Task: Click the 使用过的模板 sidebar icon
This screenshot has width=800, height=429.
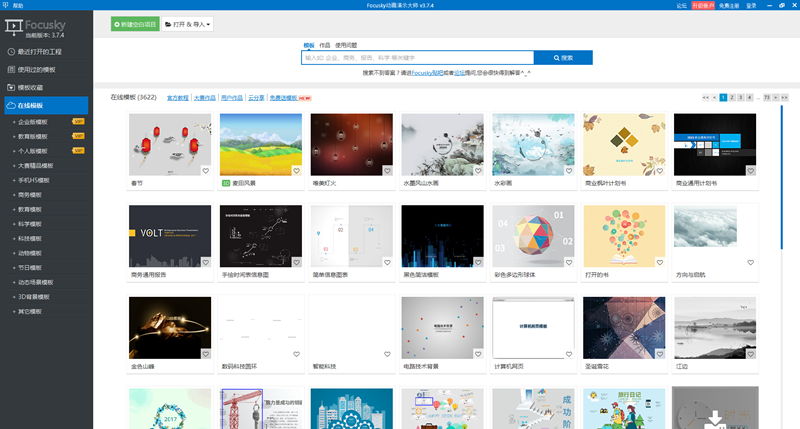Action: click(x=11, y=69)
